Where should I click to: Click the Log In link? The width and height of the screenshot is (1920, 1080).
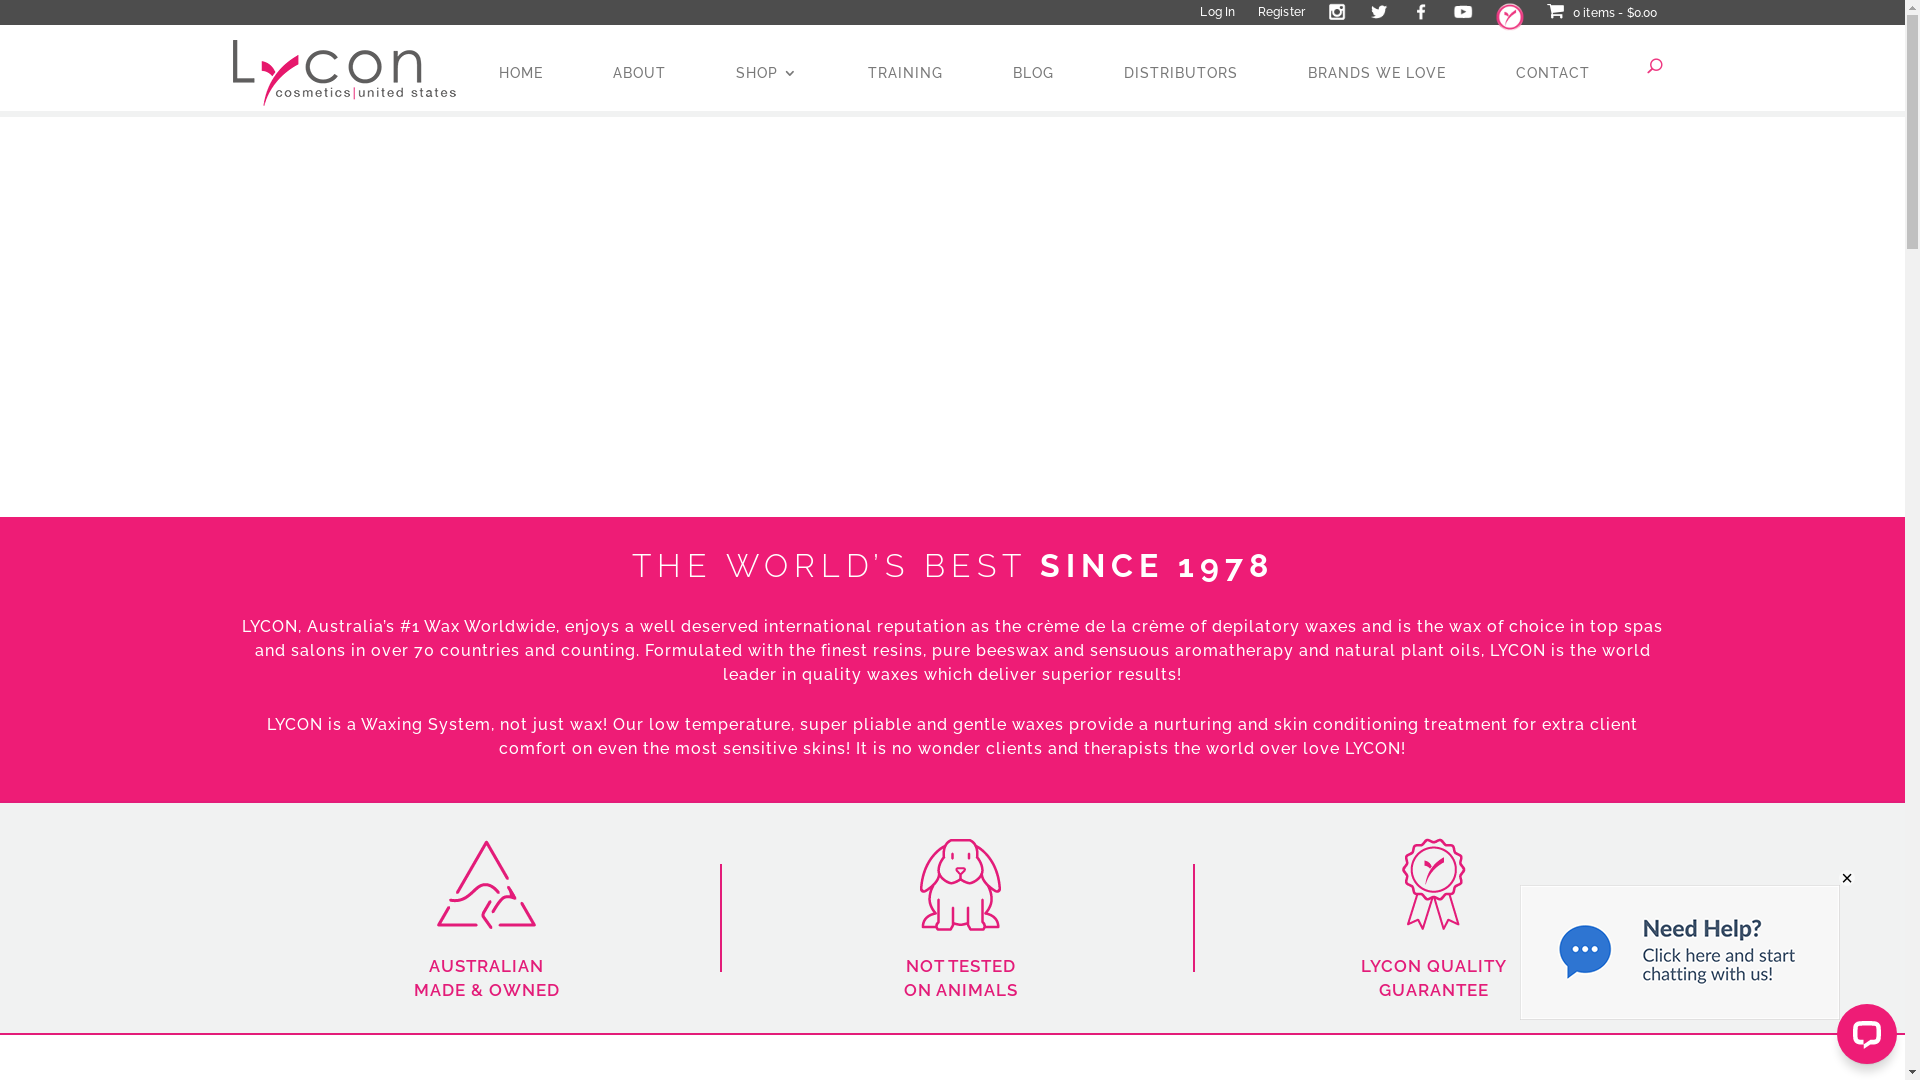click(1217, 12)
